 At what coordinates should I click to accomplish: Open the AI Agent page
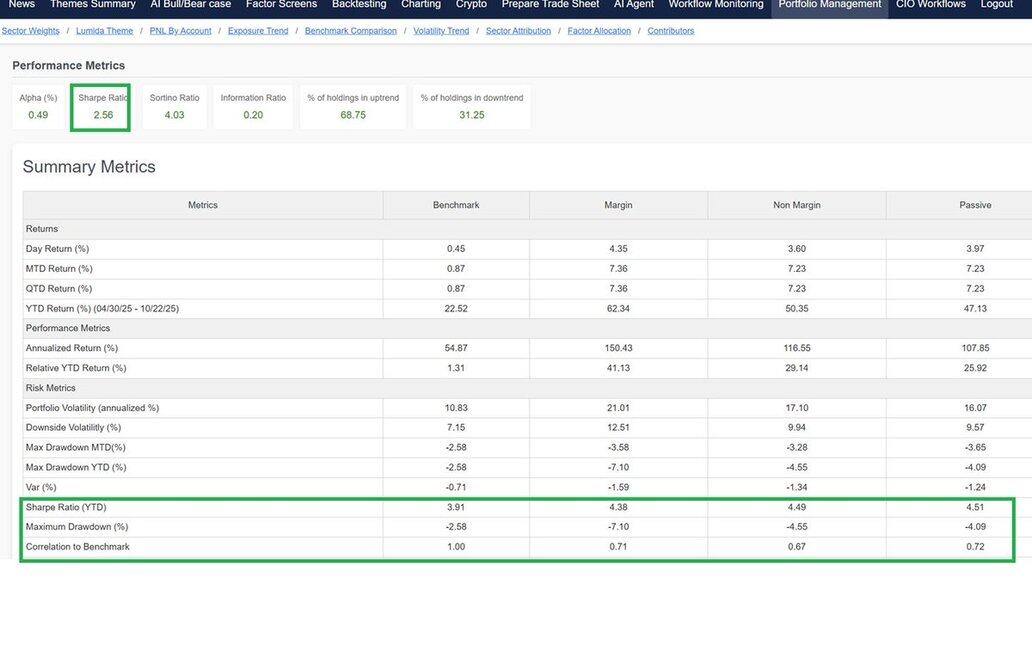[633, 5]
